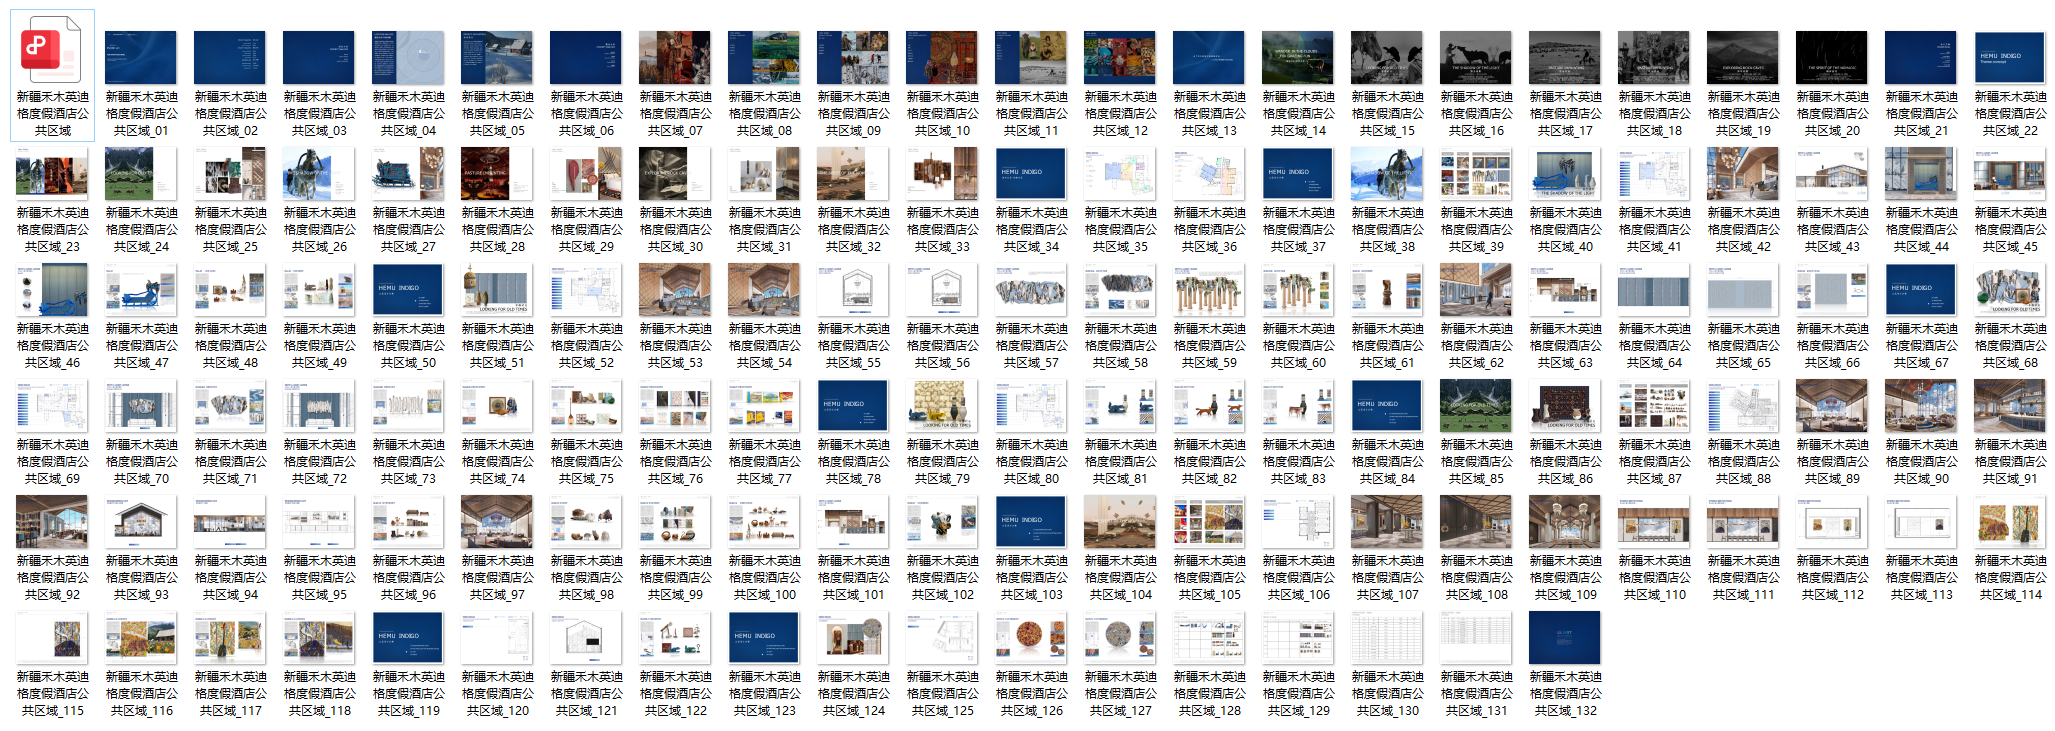Select the blue thumbnail ending _78
The width and height of the screenshot is (2055, 731).
point(853,405)
